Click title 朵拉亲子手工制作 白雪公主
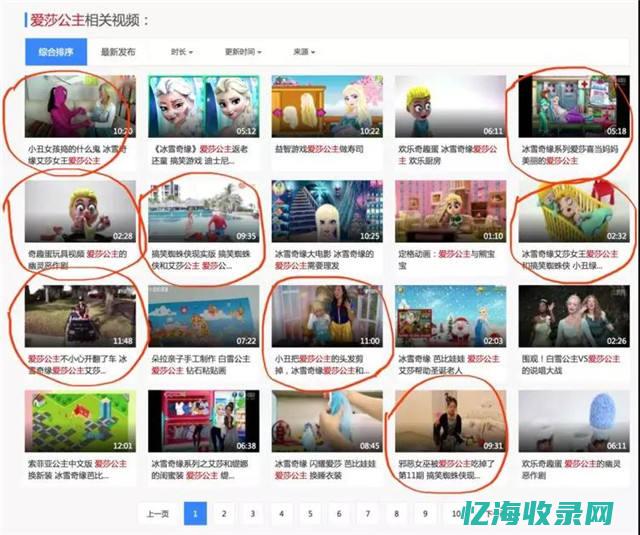This screenshot has width=640, height=535. [x=201, y=364]
